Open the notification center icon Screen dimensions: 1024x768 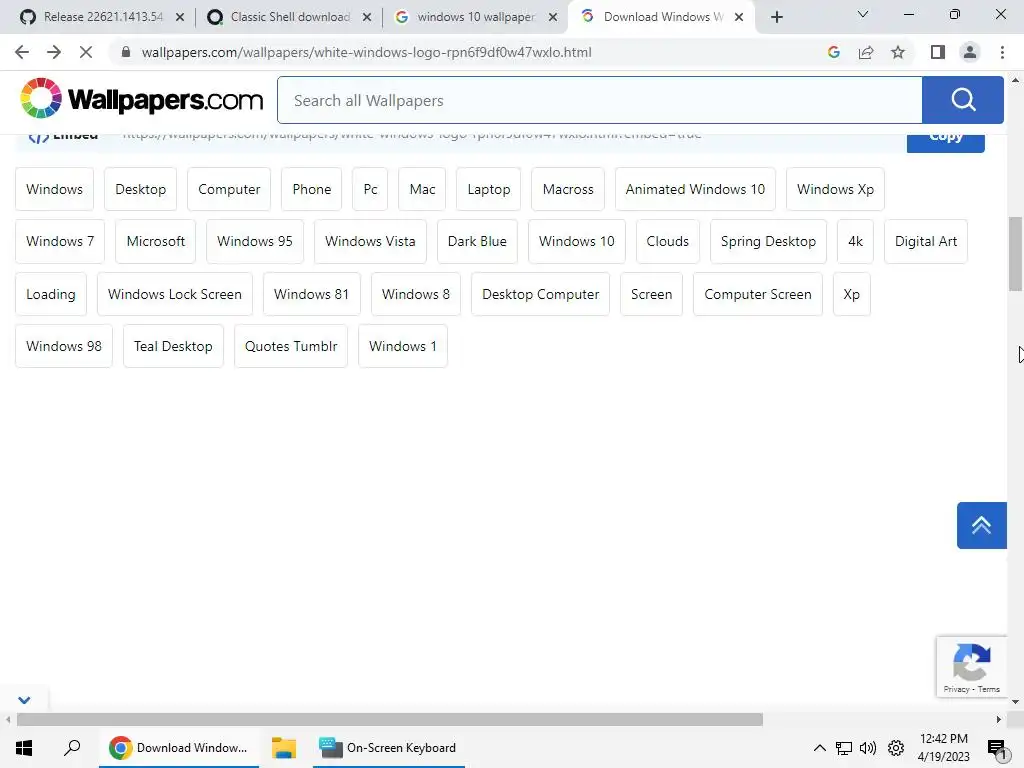(x=997, y=749)
